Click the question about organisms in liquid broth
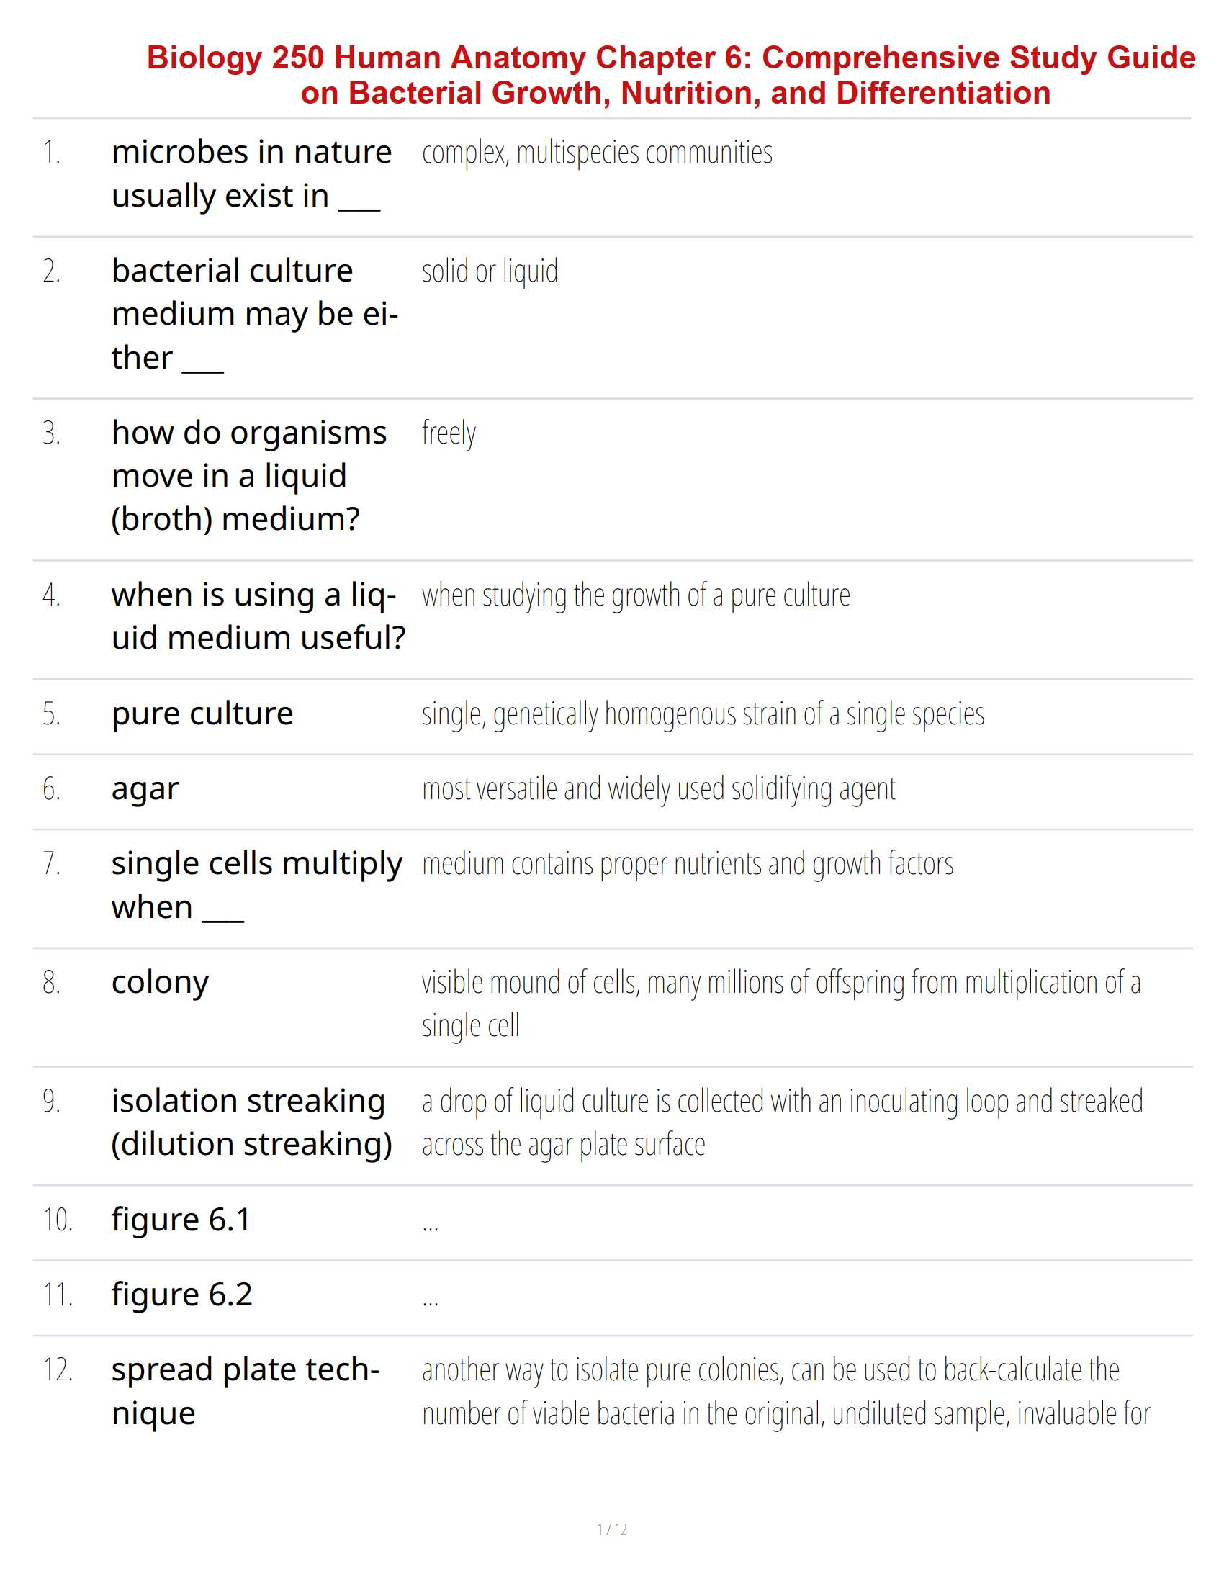 248,476
